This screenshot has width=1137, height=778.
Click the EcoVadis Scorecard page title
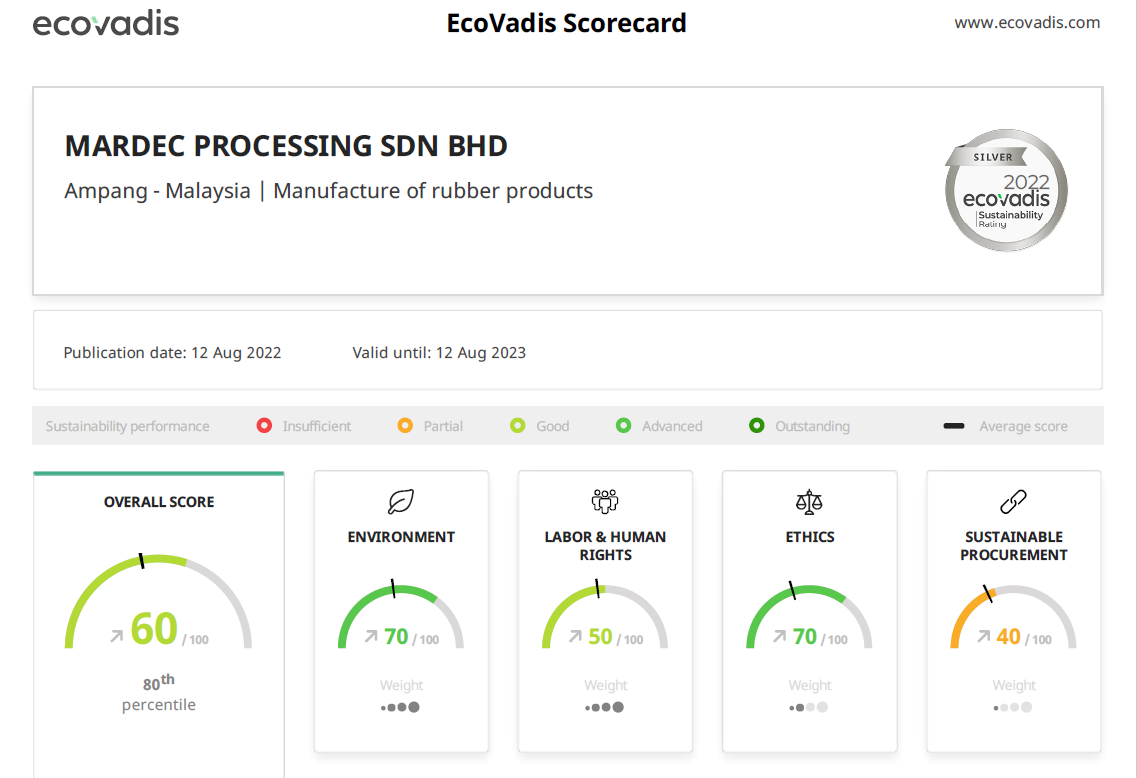566,22
